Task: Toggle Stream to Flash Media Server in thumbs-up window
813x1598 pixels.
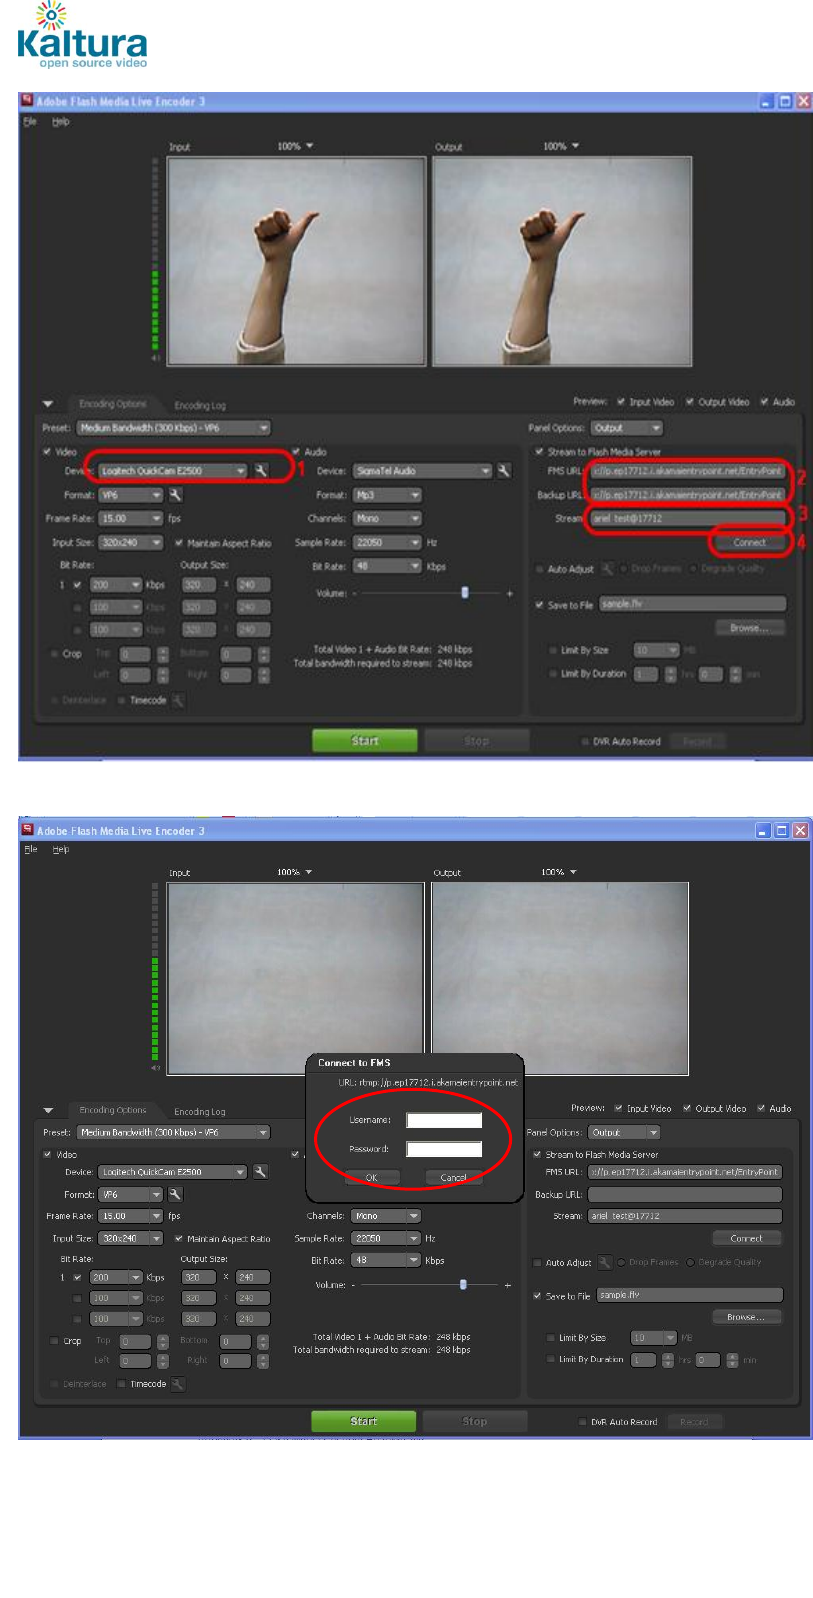Action: (x=539, y=452)
